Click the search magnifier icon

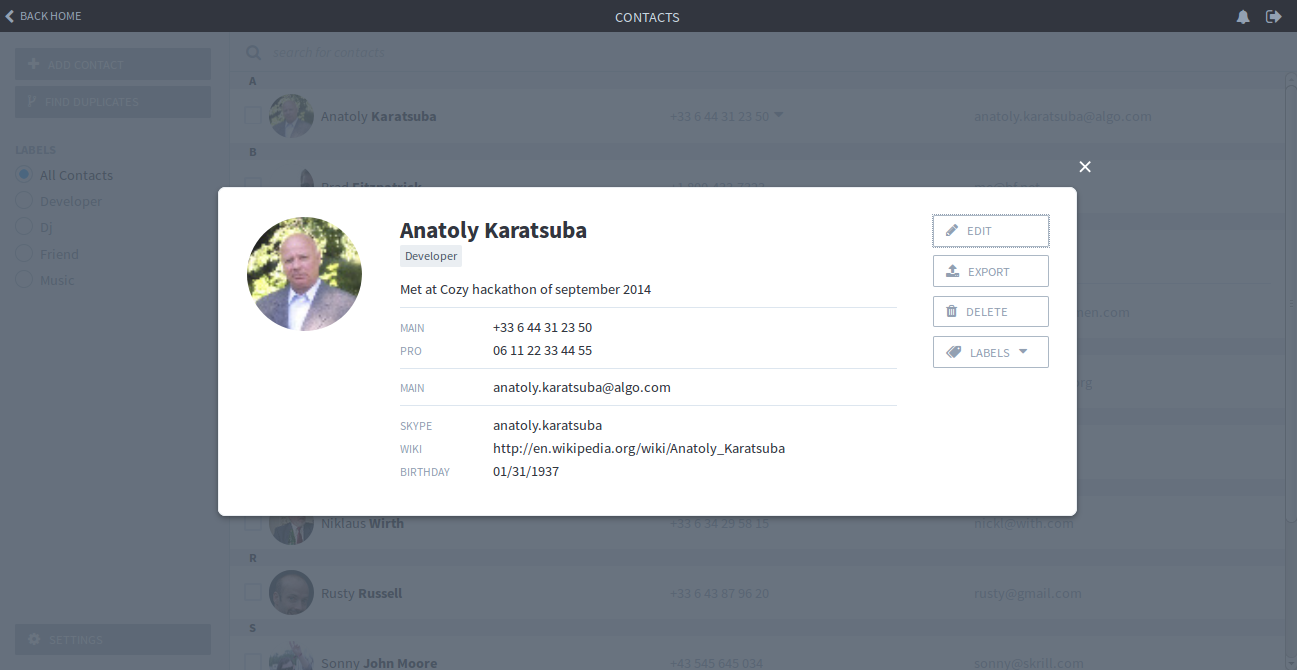pos(254,52)
